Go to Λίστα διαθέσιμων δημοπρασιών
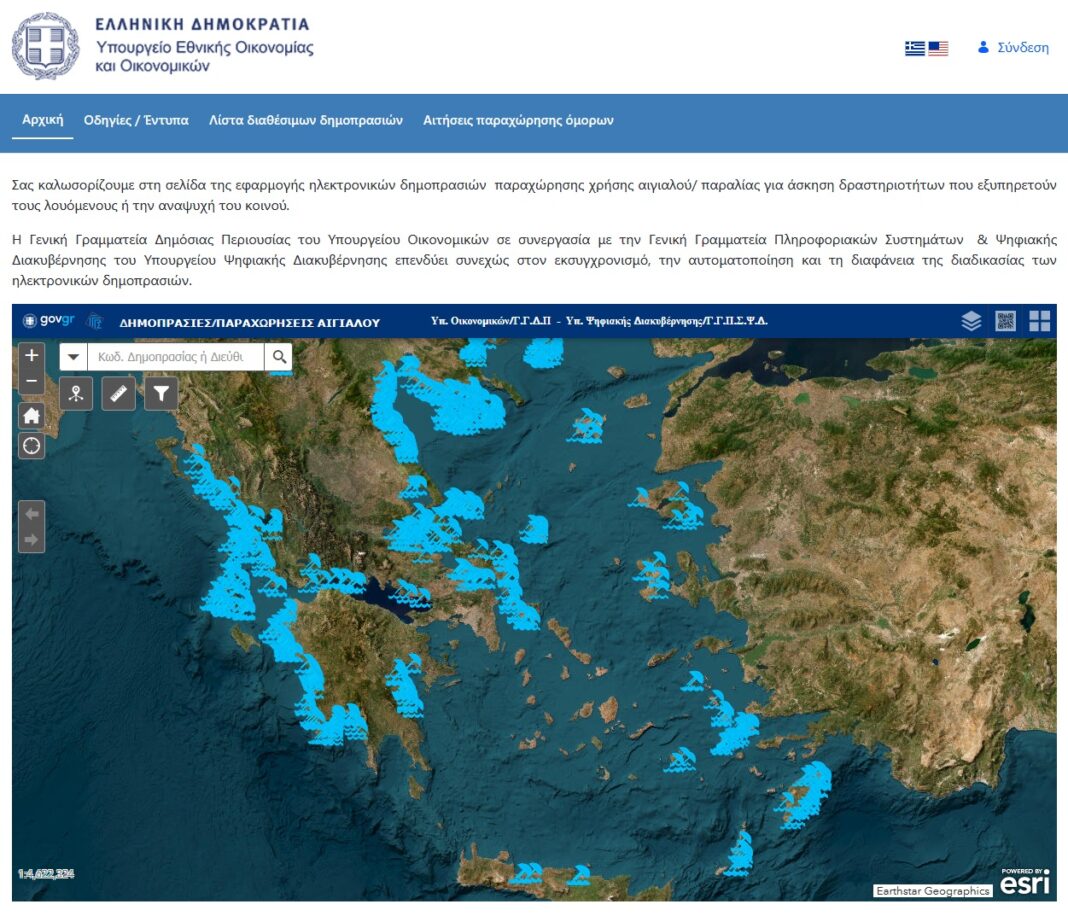 point(305,120)
